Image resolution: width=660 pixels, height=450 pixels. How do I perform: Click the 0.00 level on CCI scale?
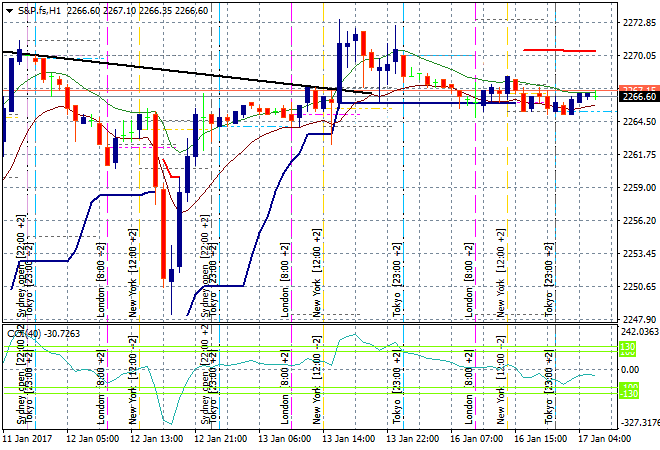point(632,369)
